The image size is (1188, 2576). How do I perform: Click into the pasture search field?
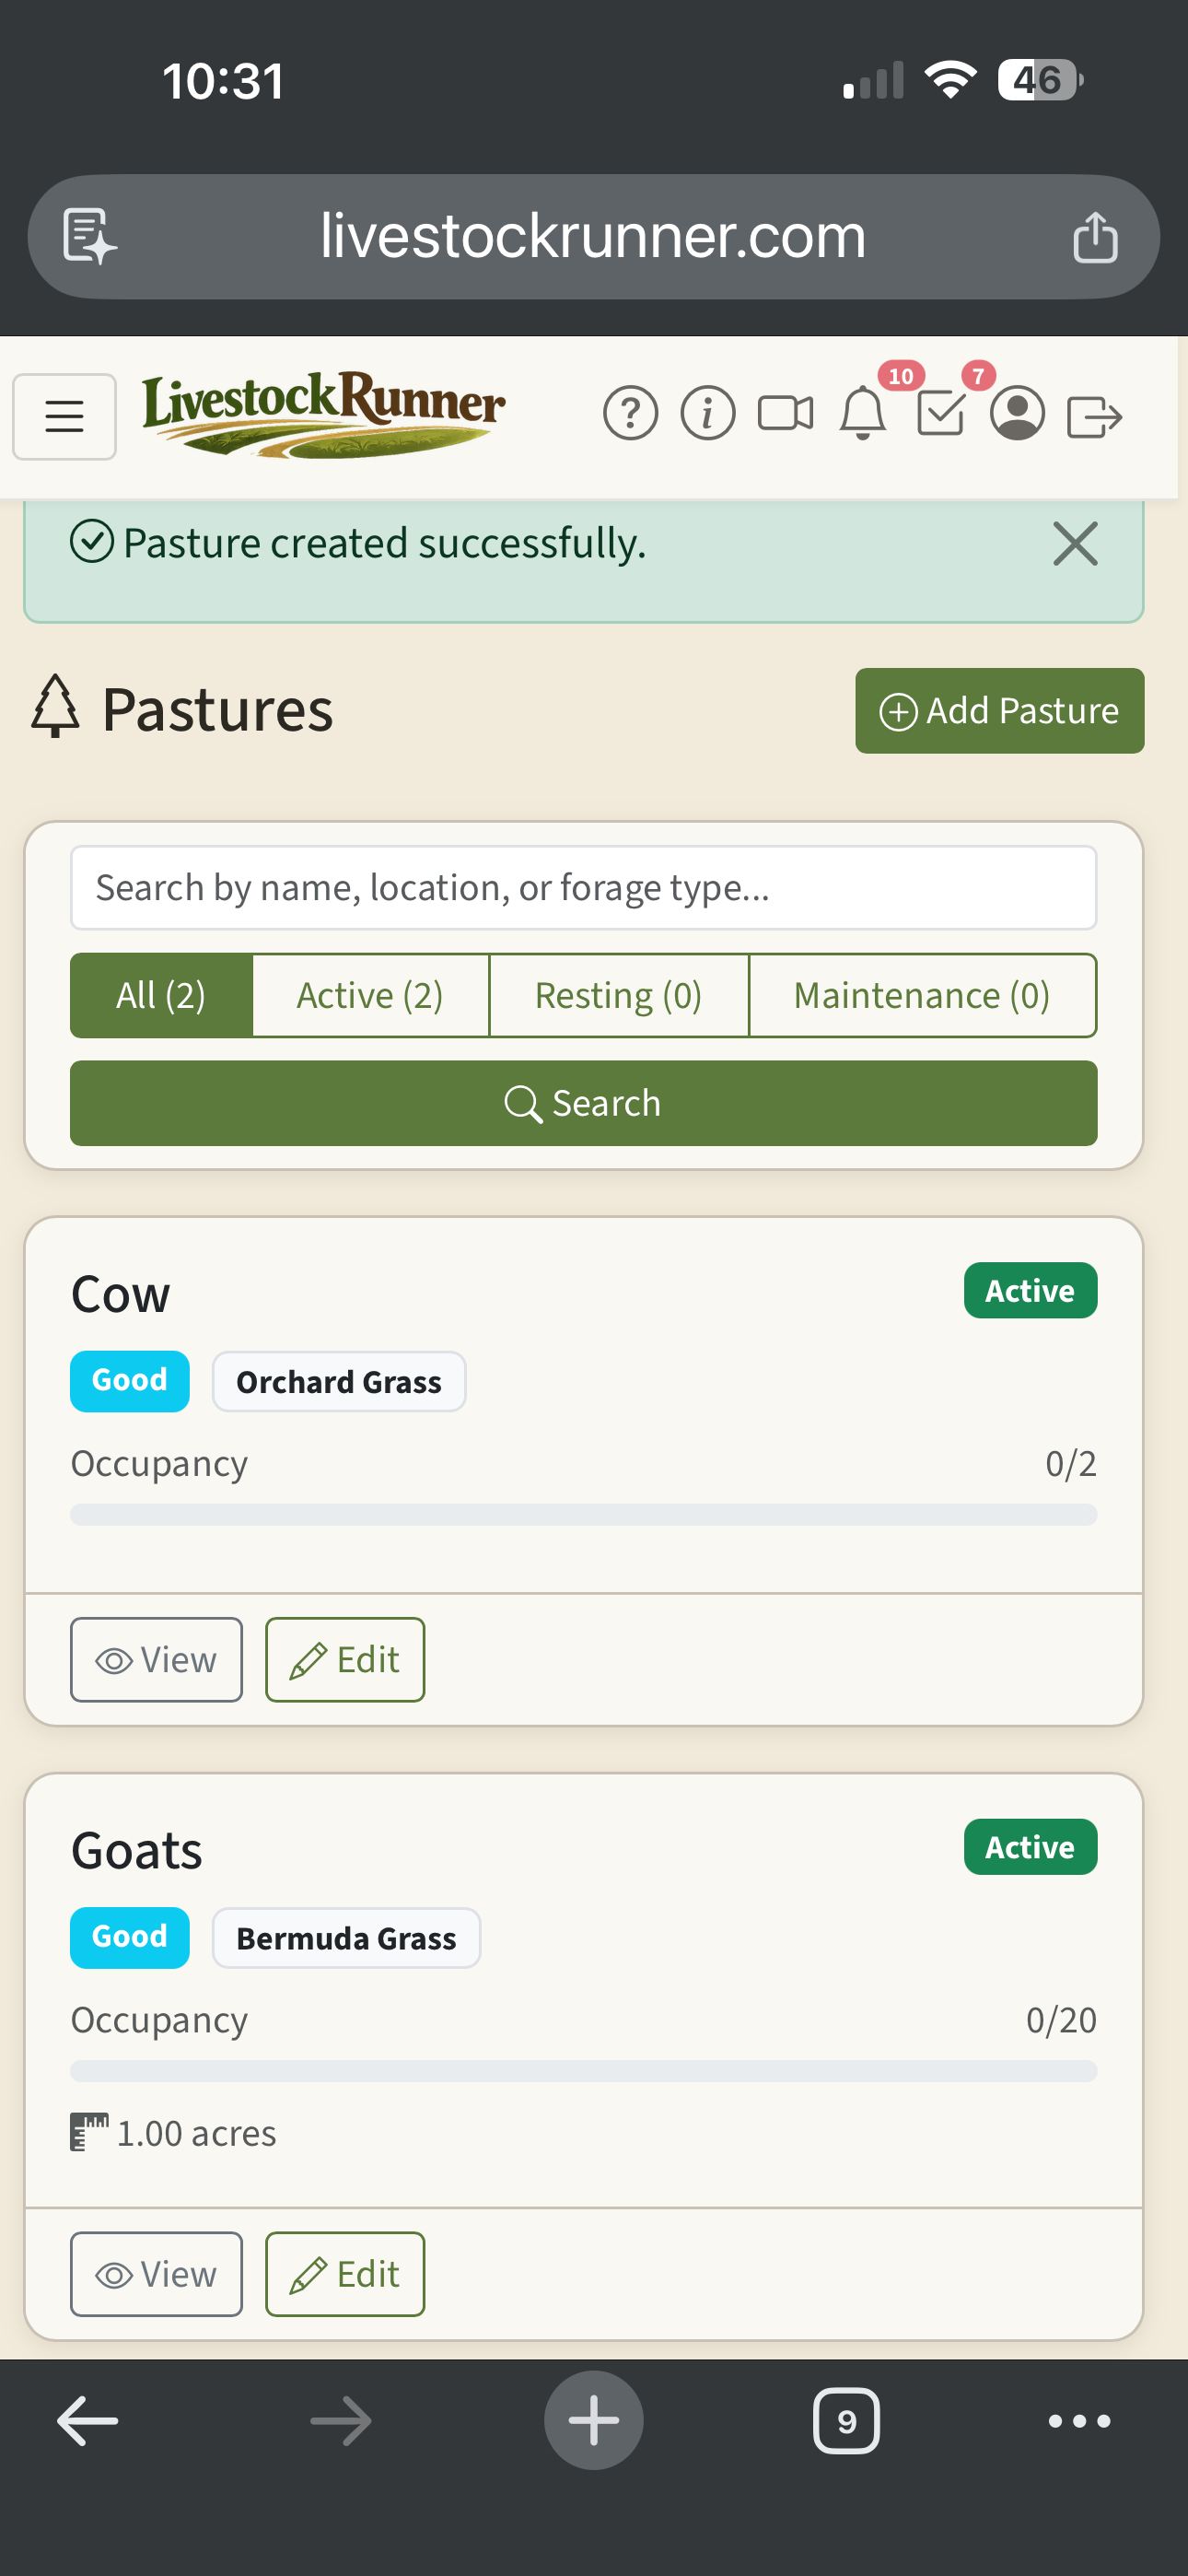[x=583, y=886]
